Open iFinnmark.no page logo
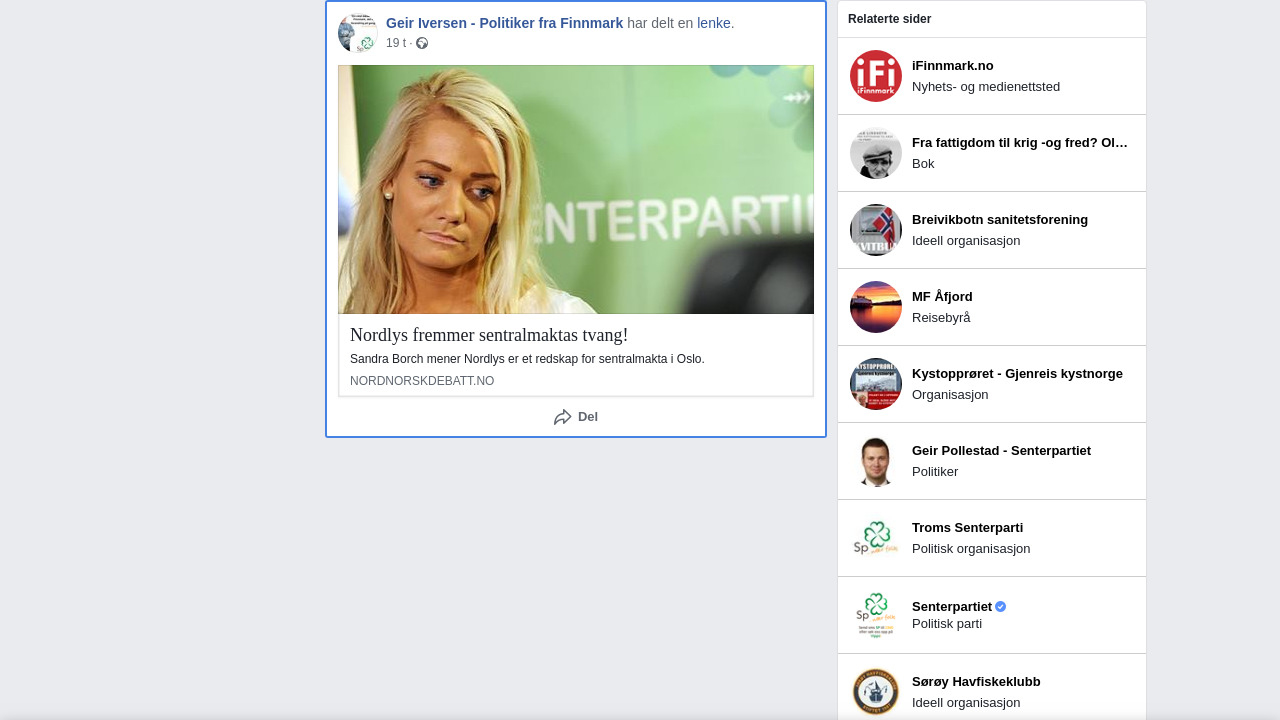The image size is (1280, 720). pyautogui.click(x=876, y=76)
